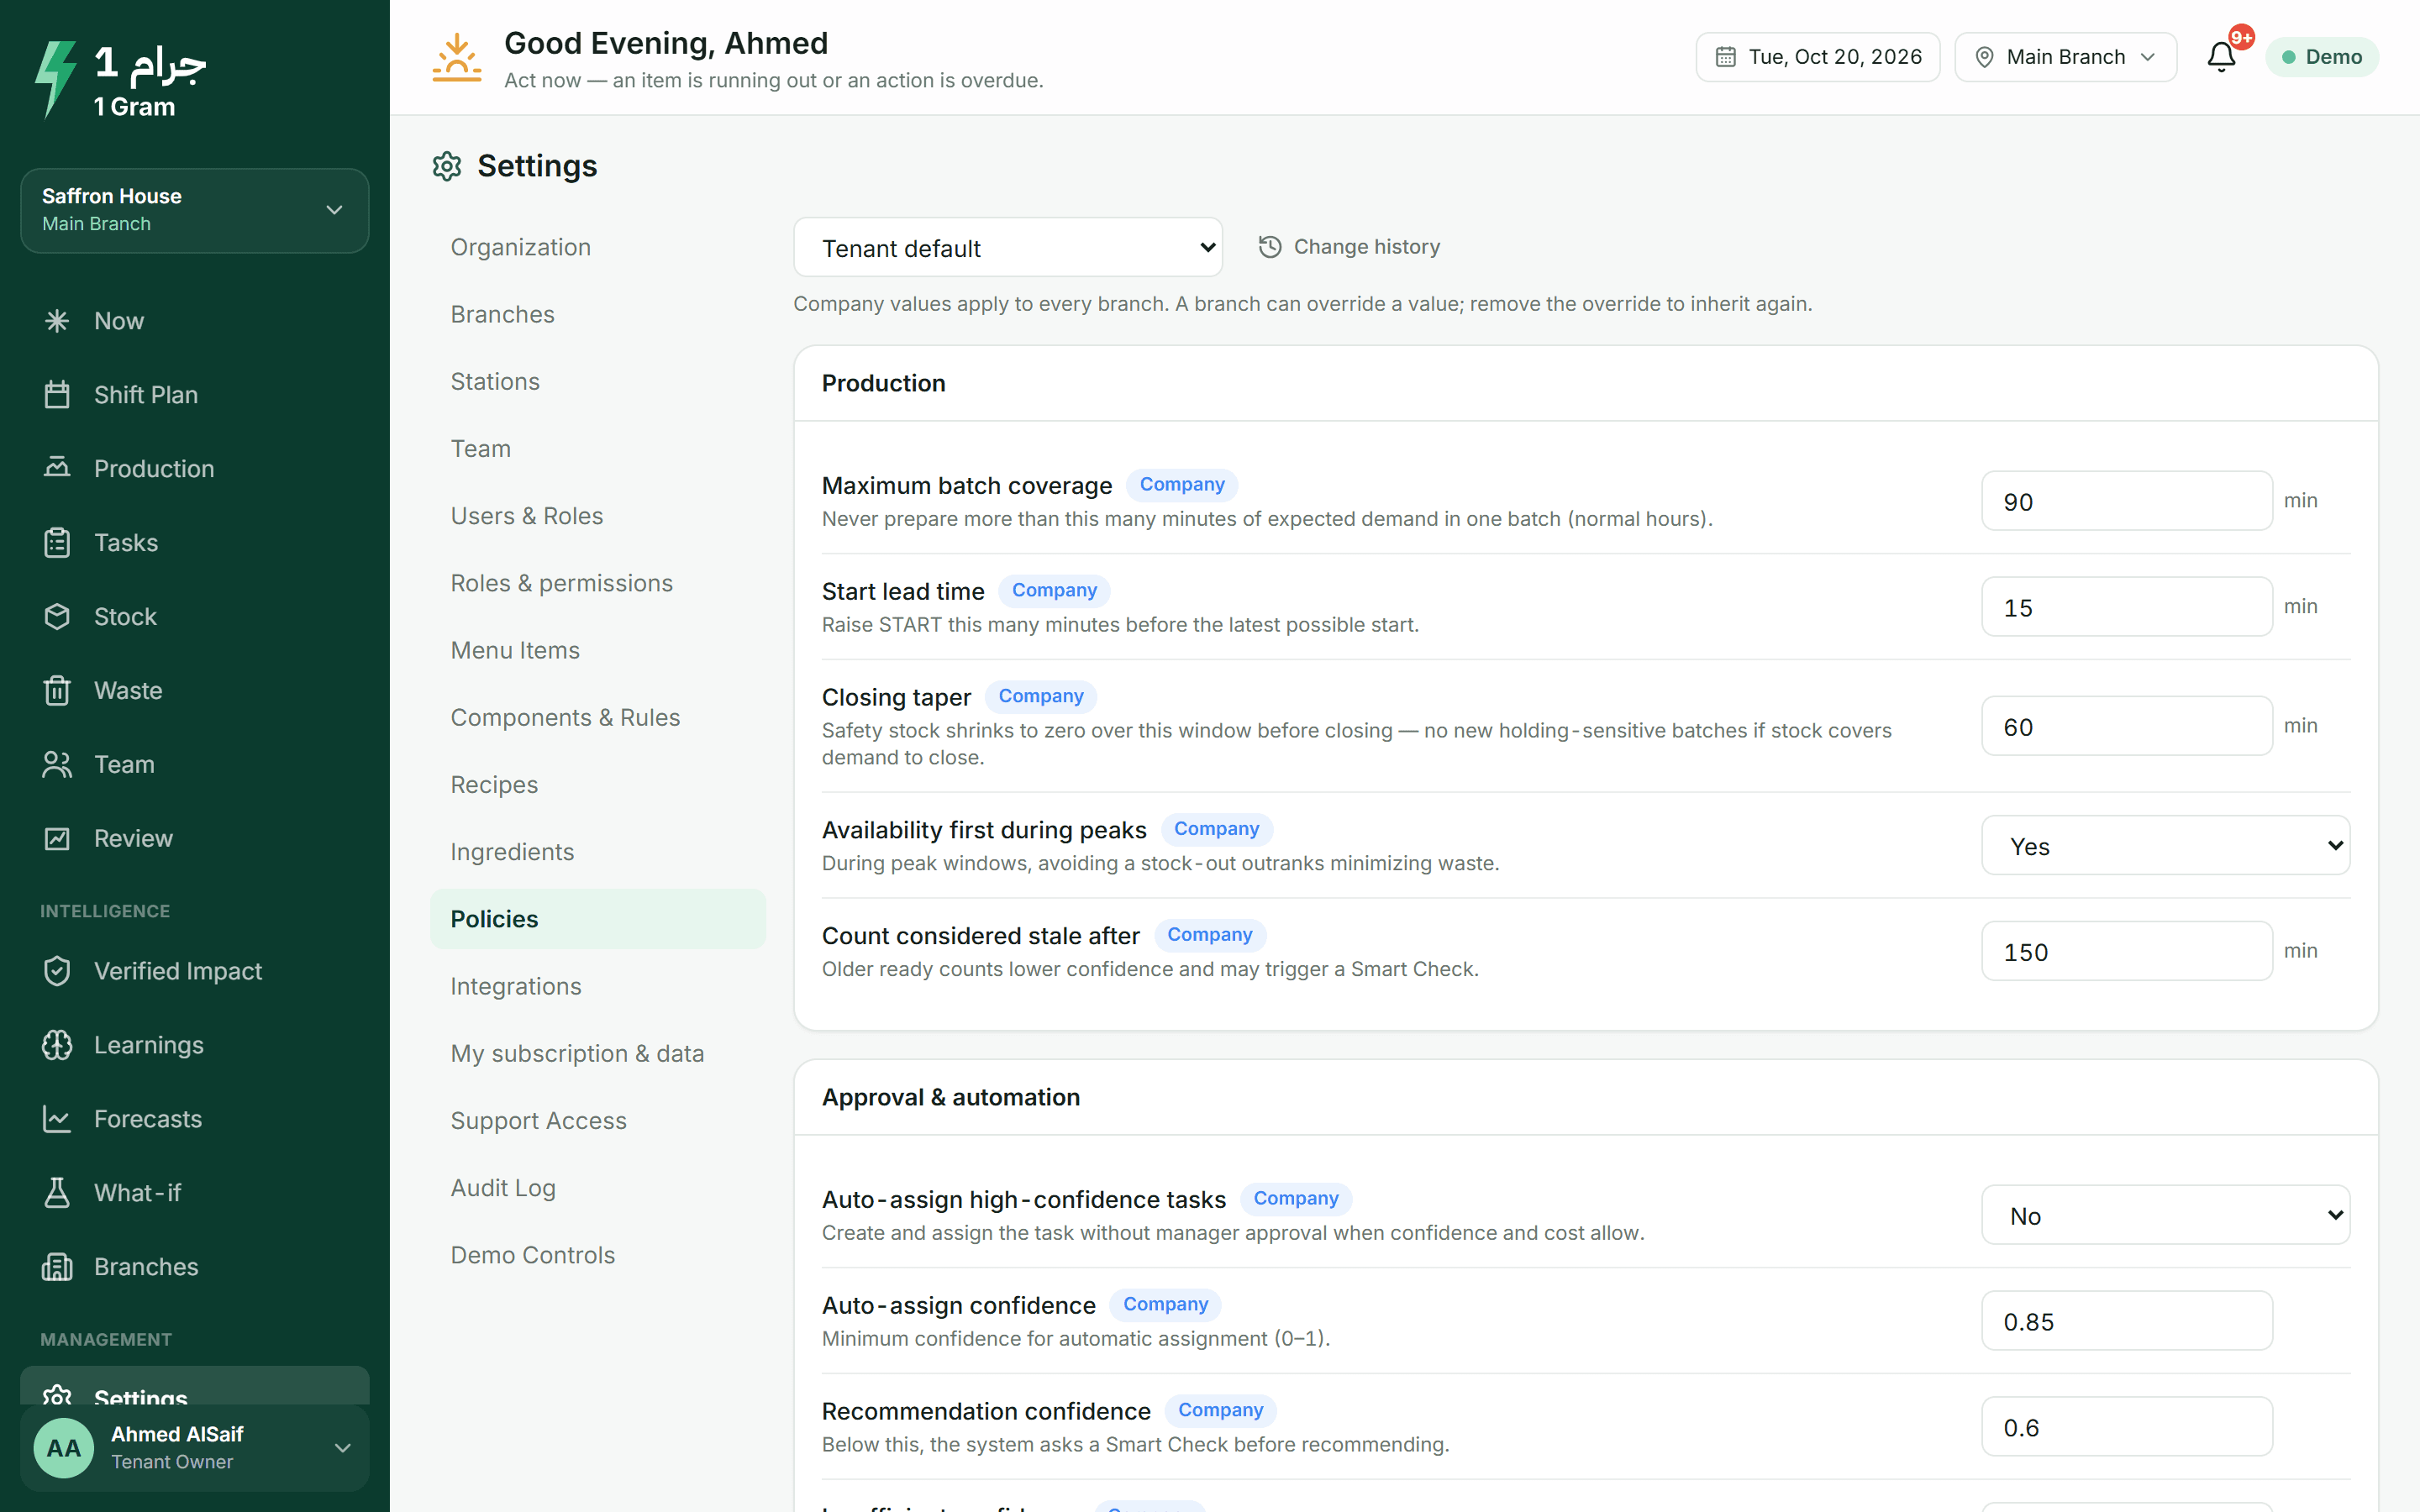Click the Closing taper input field
Viewport: 2420px width, 1512px height.
tap(2126, 726)
